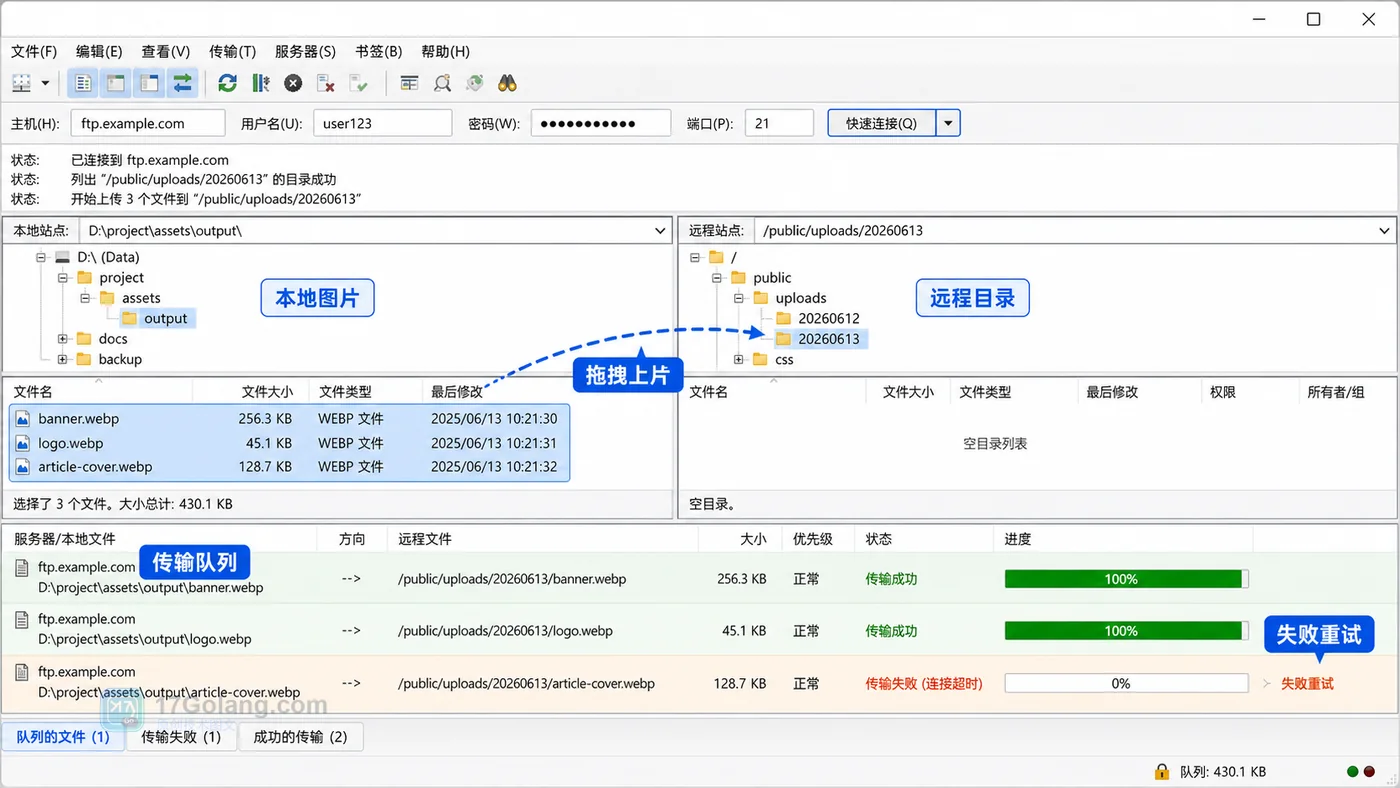This screenshot has height=788, width=1400.
Task: Collapse the D:\ (Data) drive node
Action: tap(41, 257)
